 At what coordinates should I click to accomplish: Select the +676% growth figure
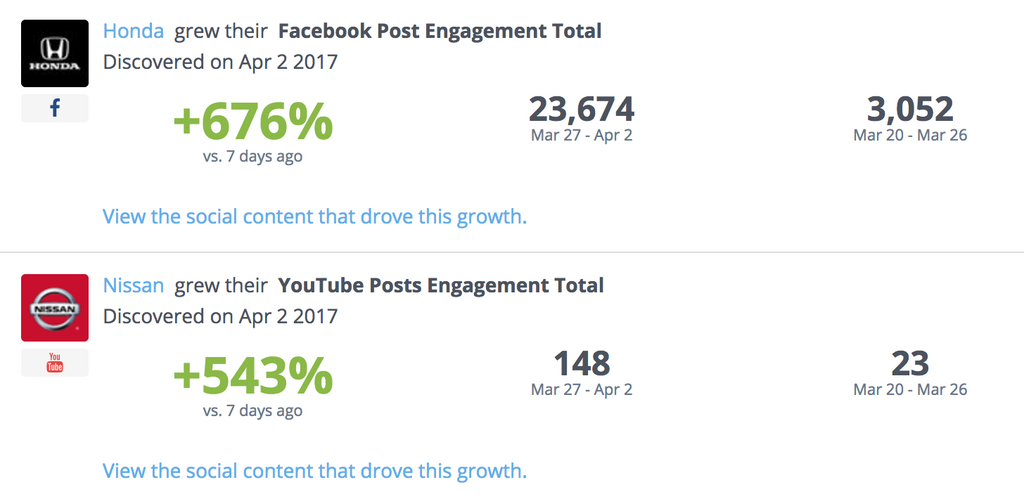click(x=253, y=123)
